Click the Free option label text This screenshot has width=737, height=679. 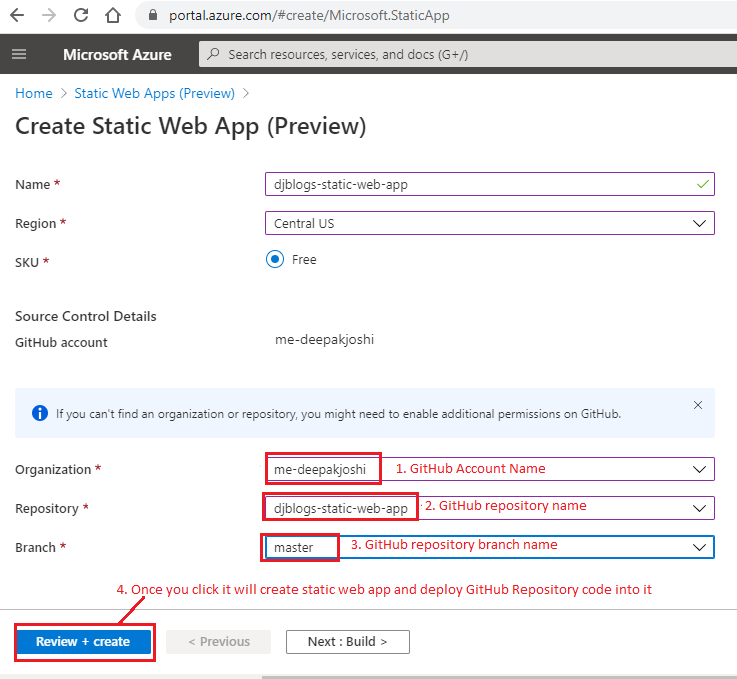[304, 259]
